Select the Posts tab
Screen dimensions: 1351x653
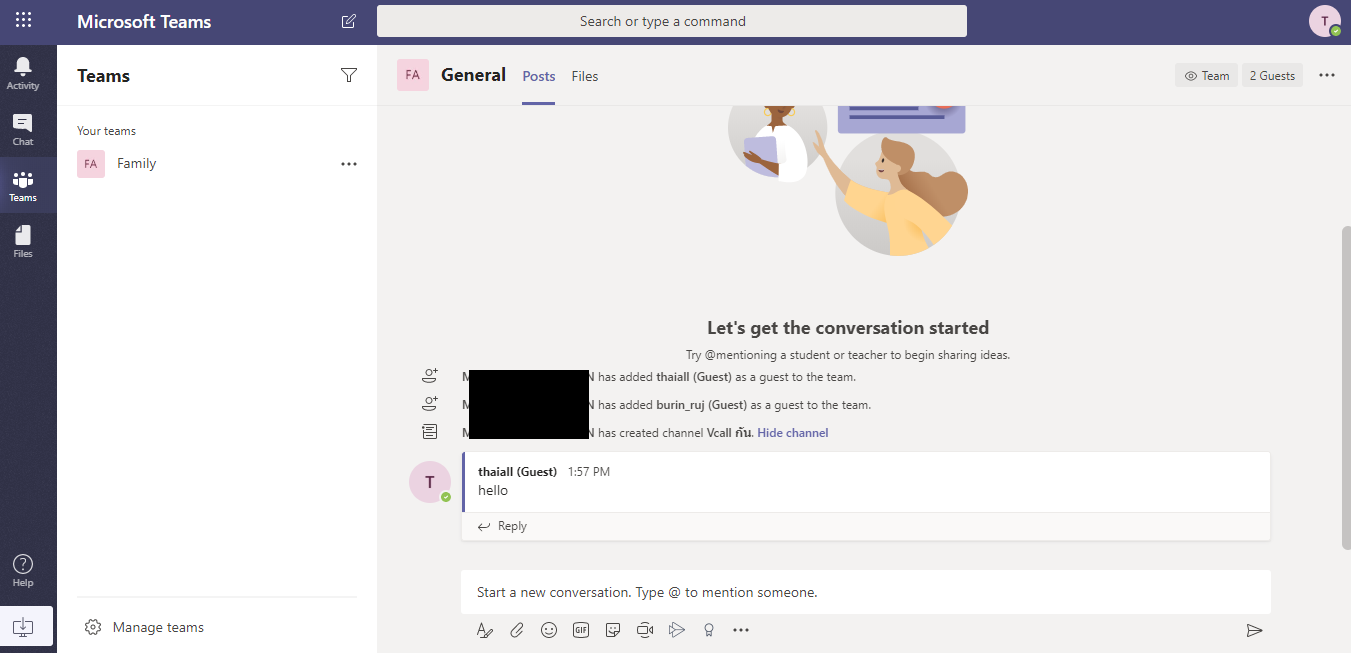[x=539, y=76]
